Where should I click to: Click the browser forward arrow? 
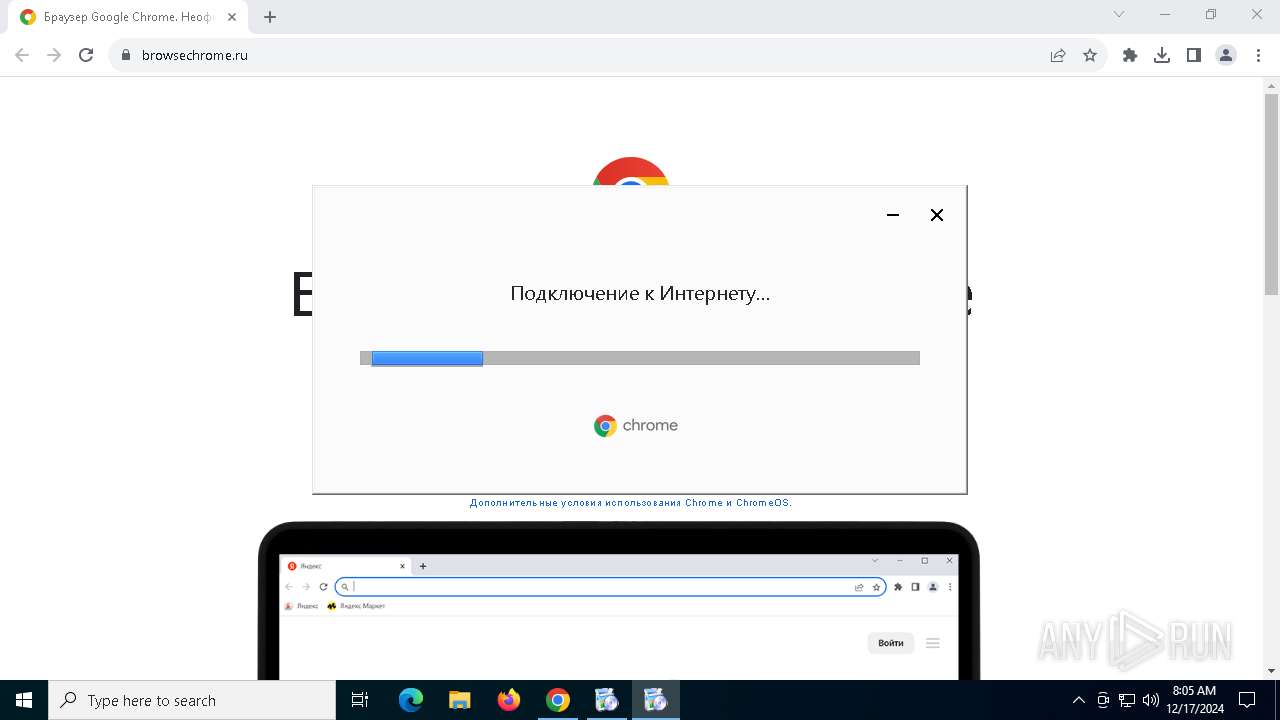click(x=54, y=55)
